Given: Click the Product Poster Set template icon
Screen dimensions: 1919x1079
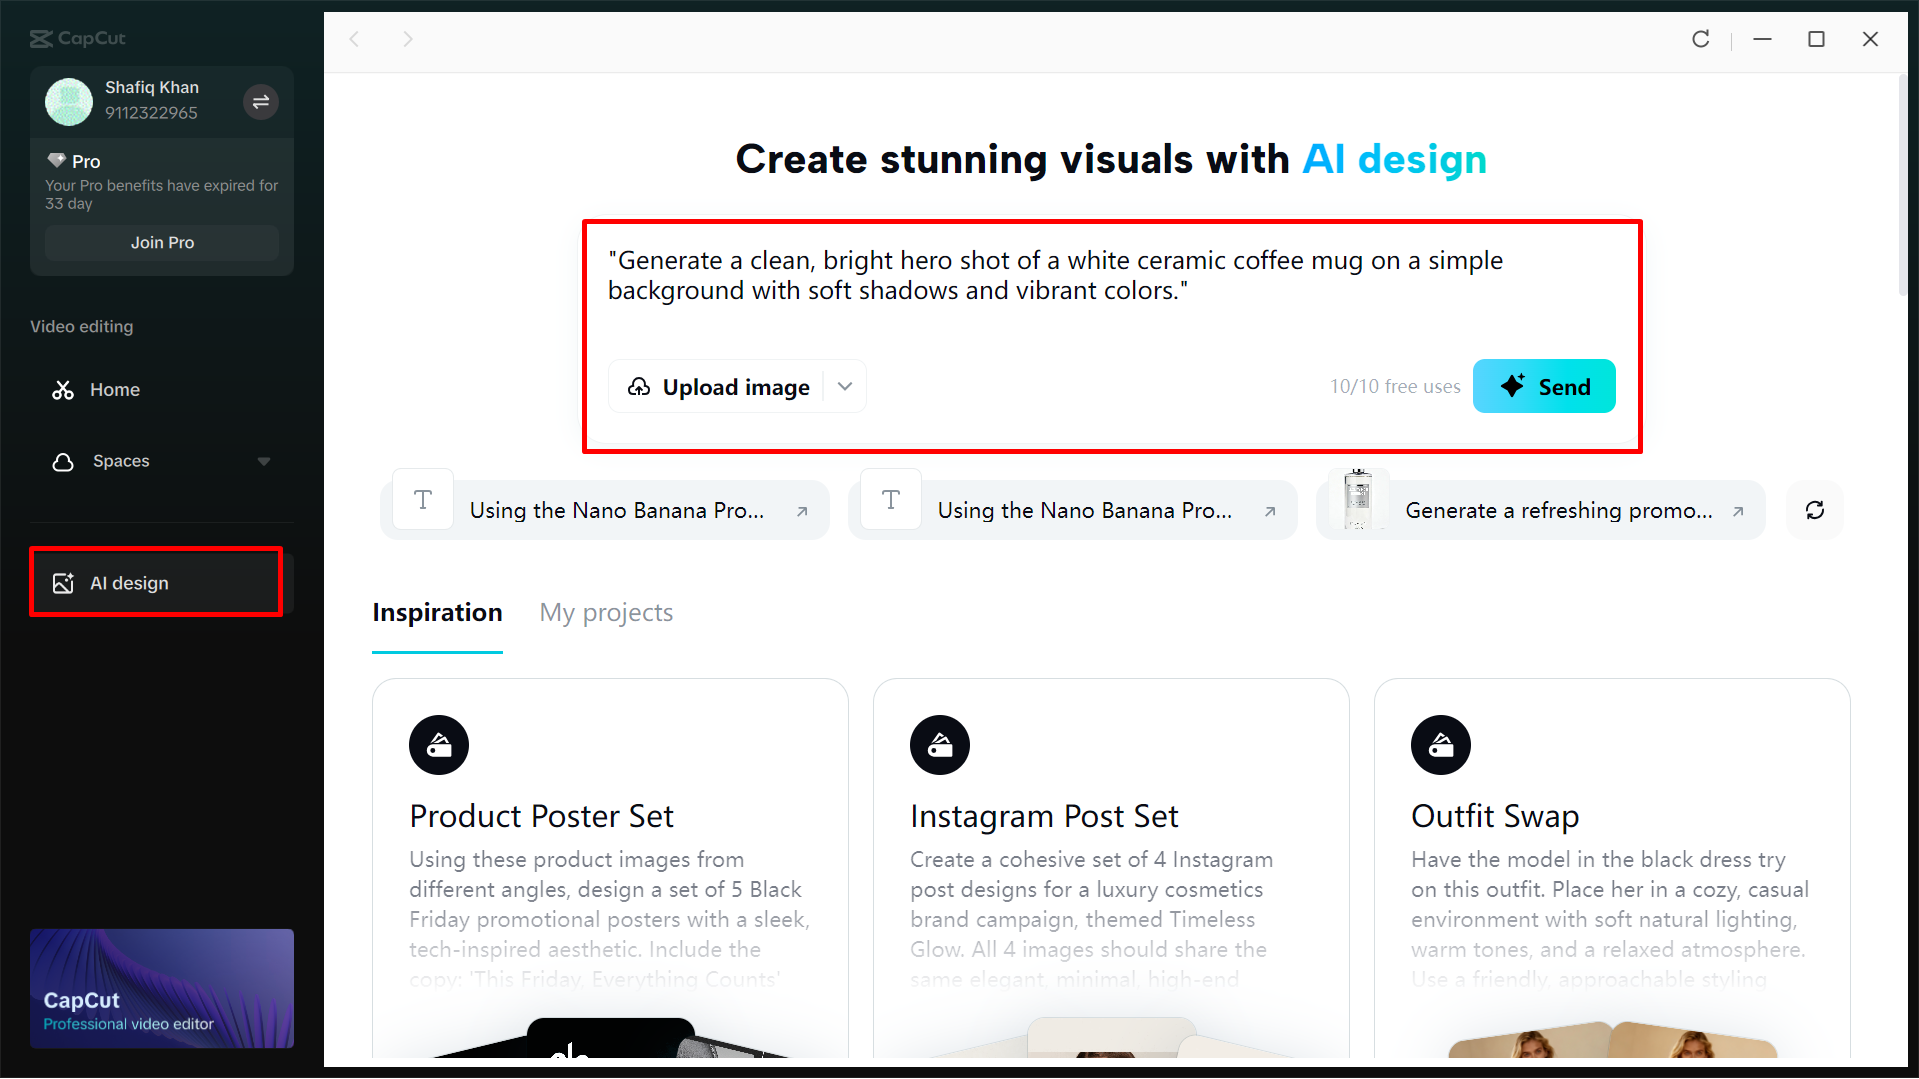Looking at the screenshot, I should (x=438, y=744).
